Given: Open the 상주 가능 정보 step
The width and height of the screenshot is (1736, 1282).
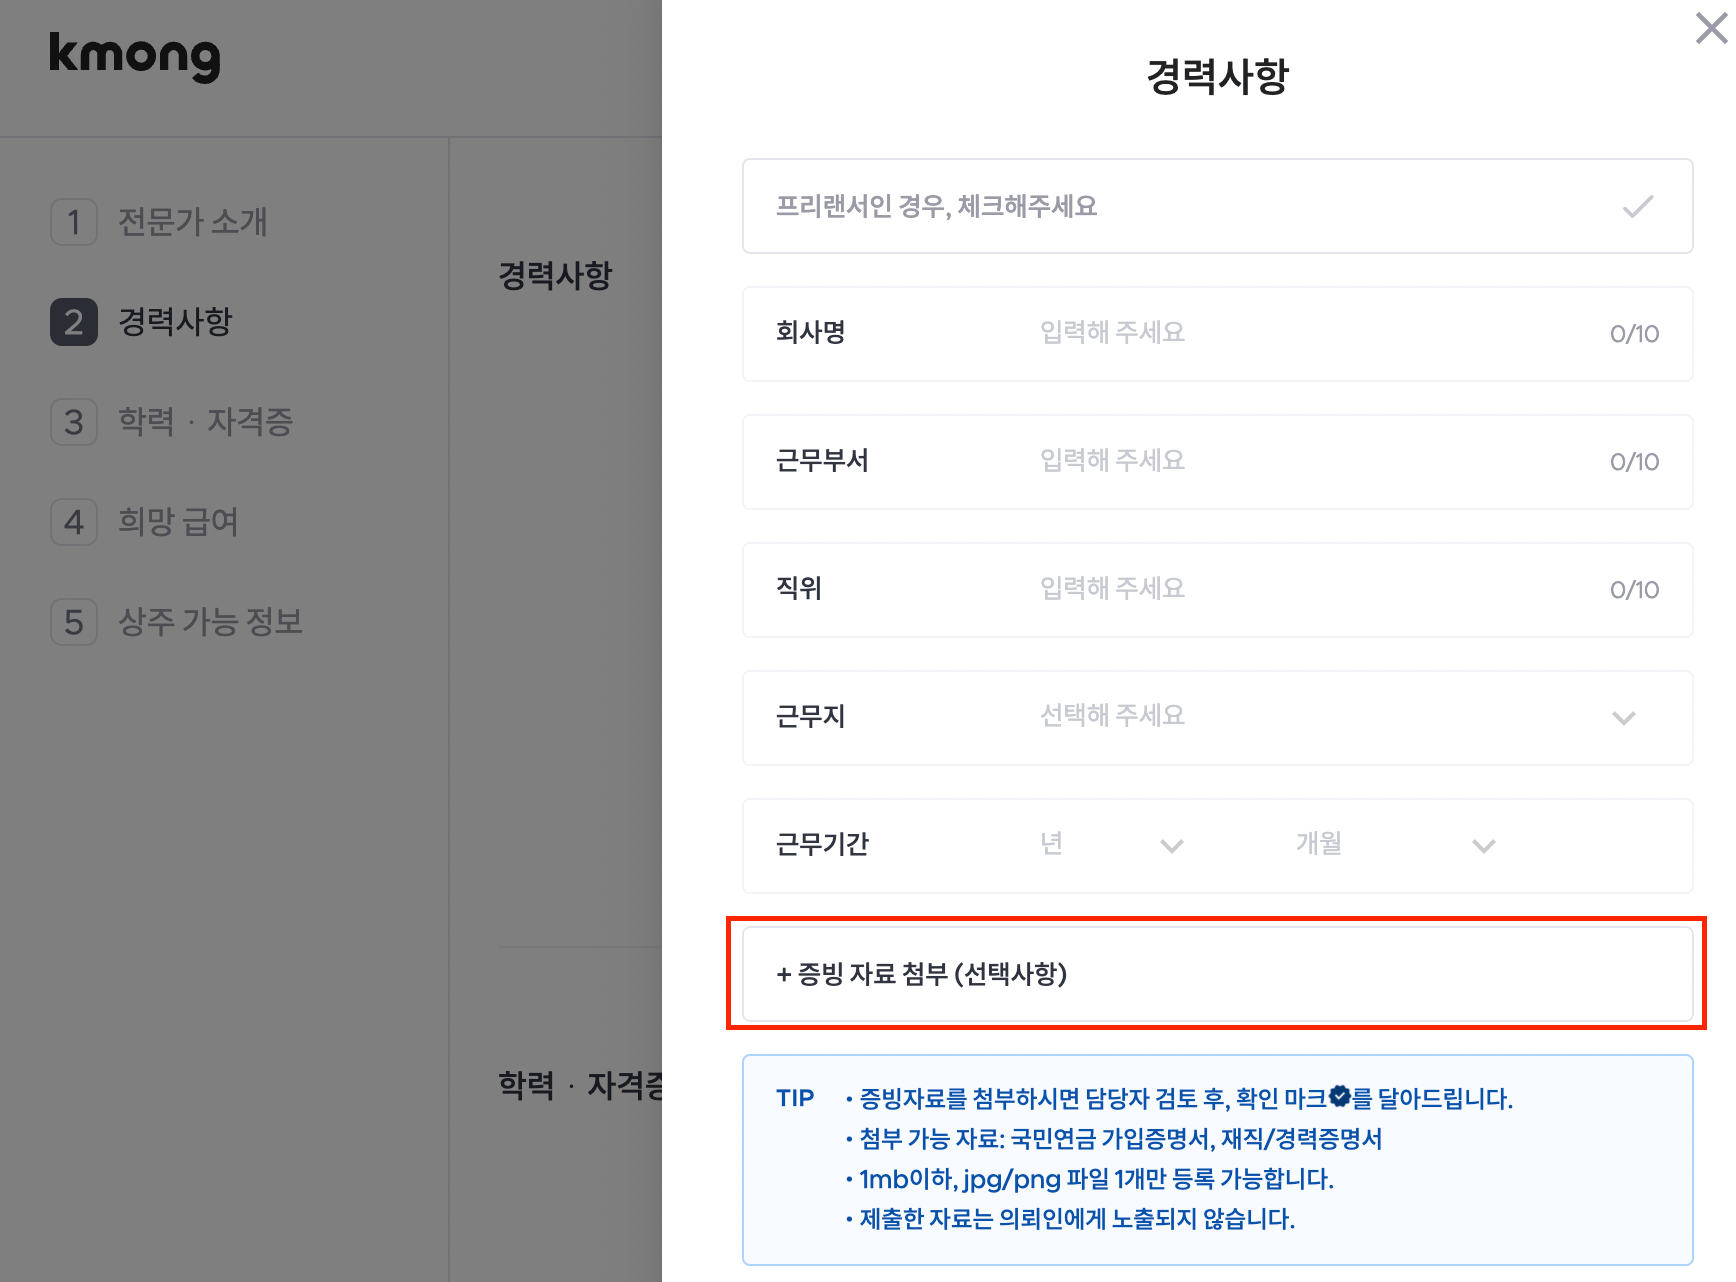Looking at the screenshot, I should coord(210,622).
